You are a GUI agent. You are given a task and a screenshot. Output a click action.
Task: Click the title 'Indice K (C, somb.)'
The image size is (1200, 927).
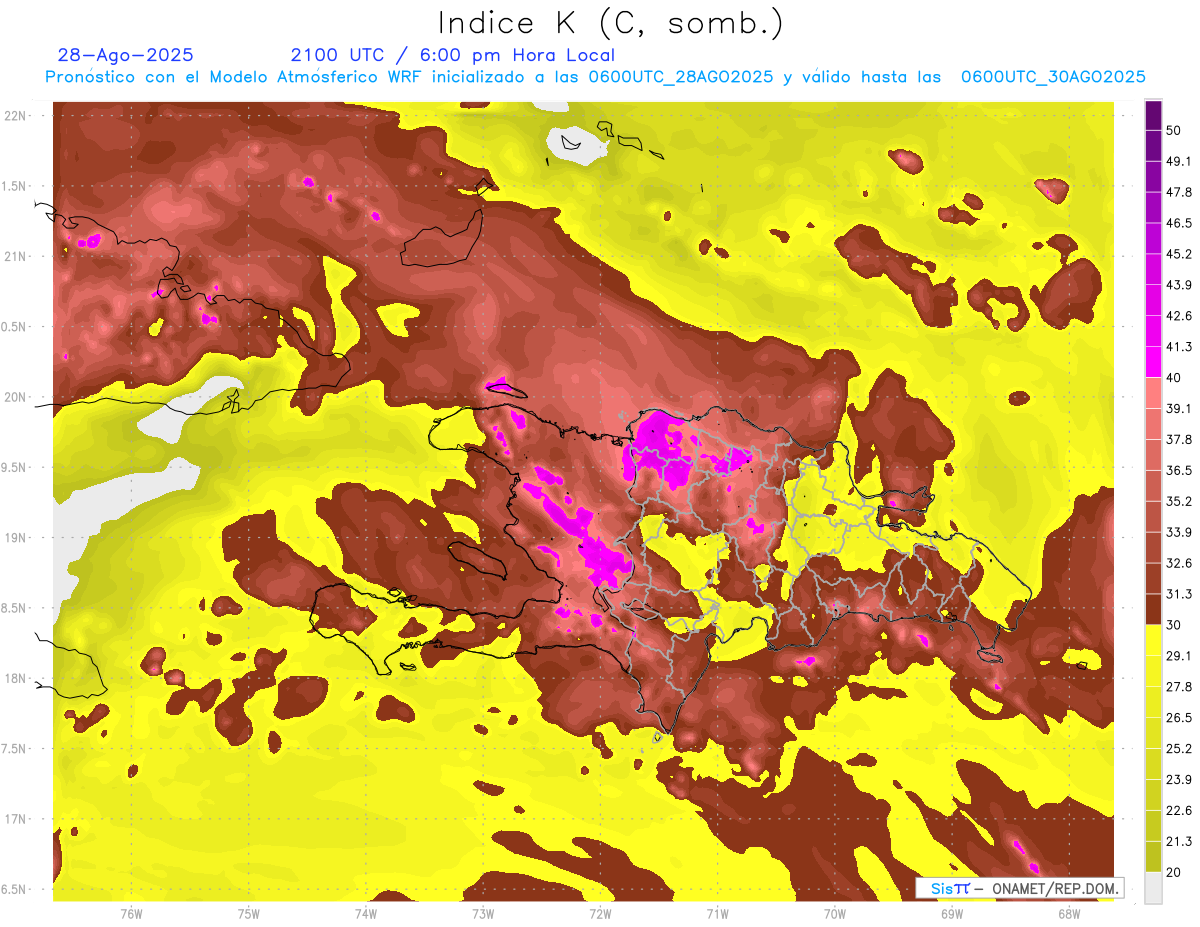(x=611, y=23)
